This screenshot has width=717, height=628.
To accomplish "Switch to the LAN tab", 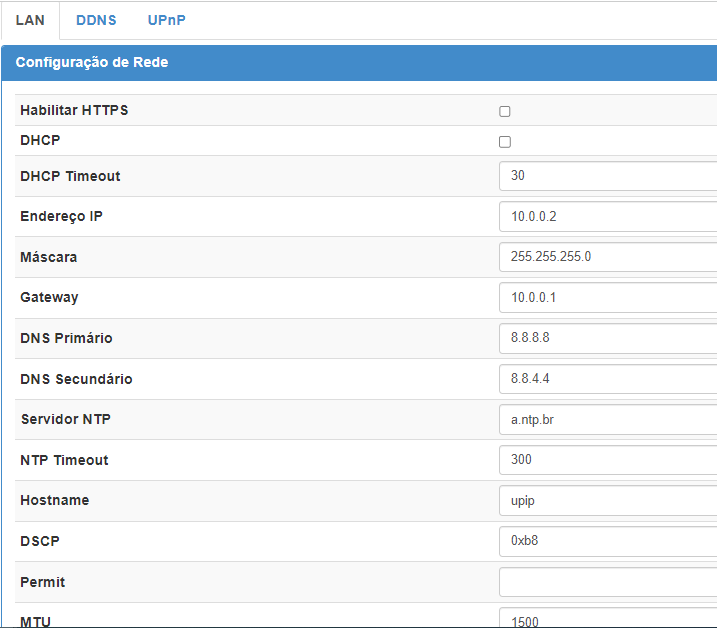I will point(30,20).
